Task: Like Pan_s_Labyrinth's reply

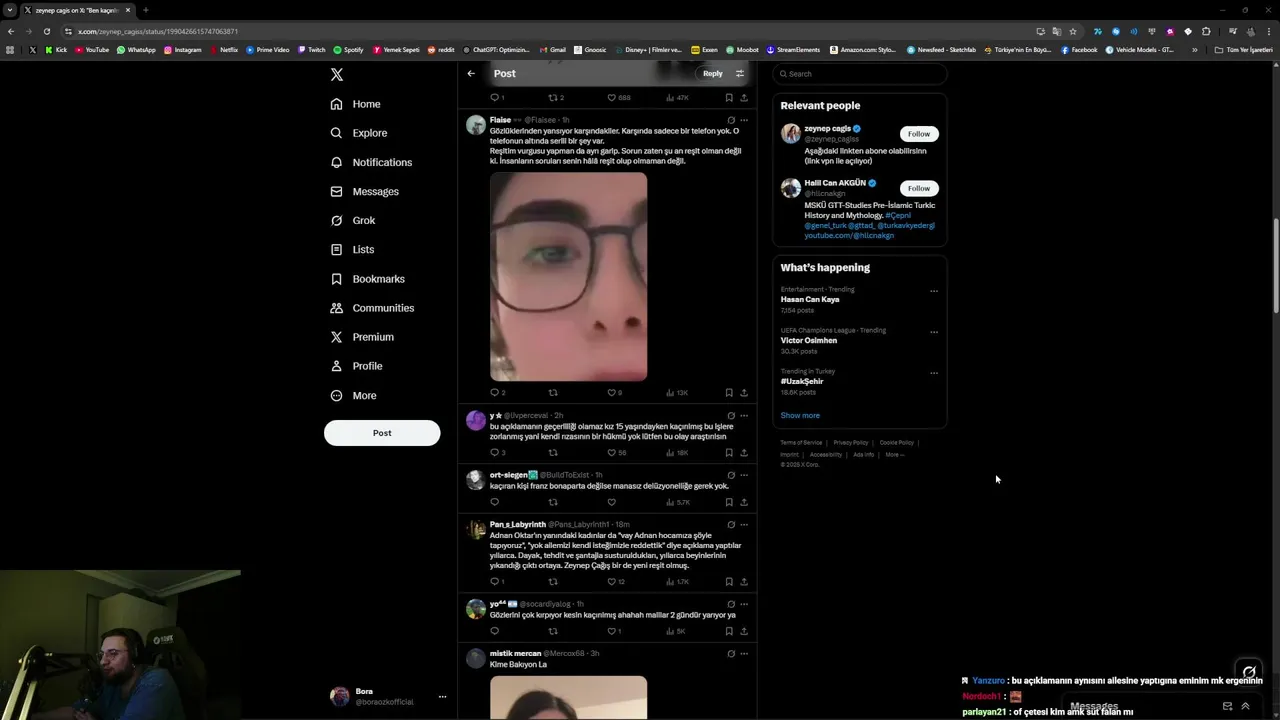Action: pos(612,582)
